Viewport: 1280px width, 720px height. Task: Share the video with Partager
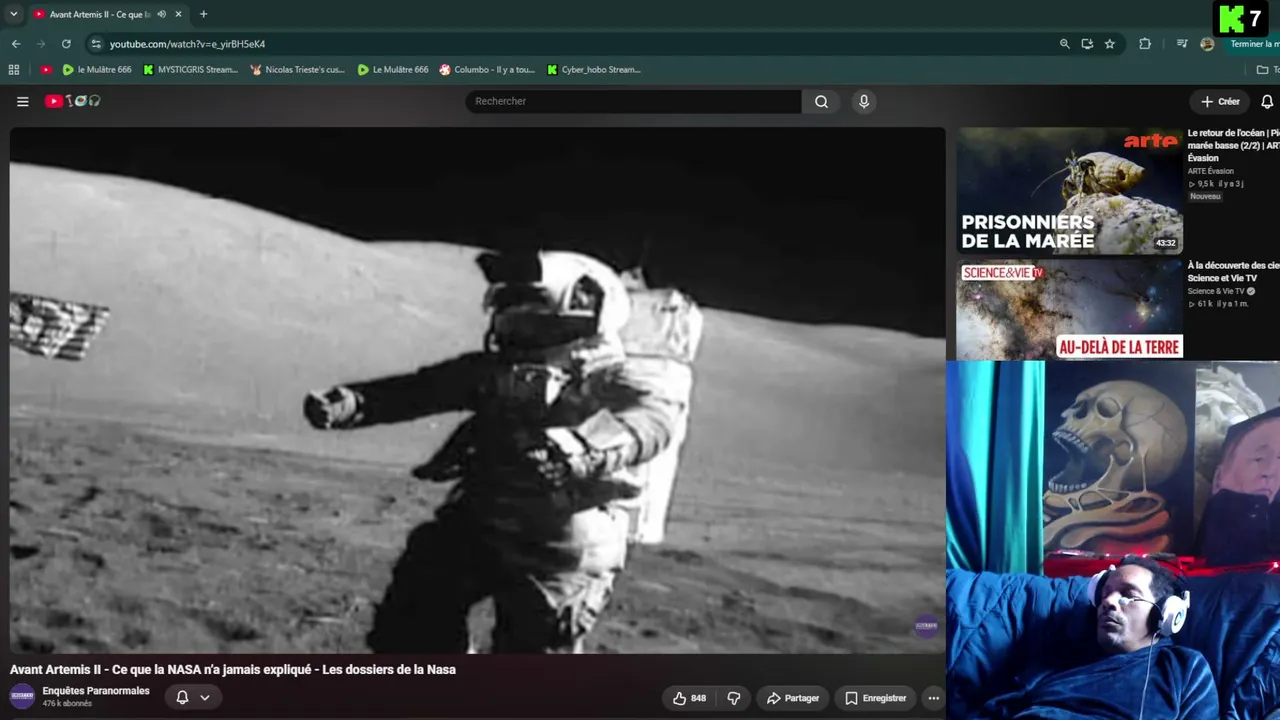point(792,698)
